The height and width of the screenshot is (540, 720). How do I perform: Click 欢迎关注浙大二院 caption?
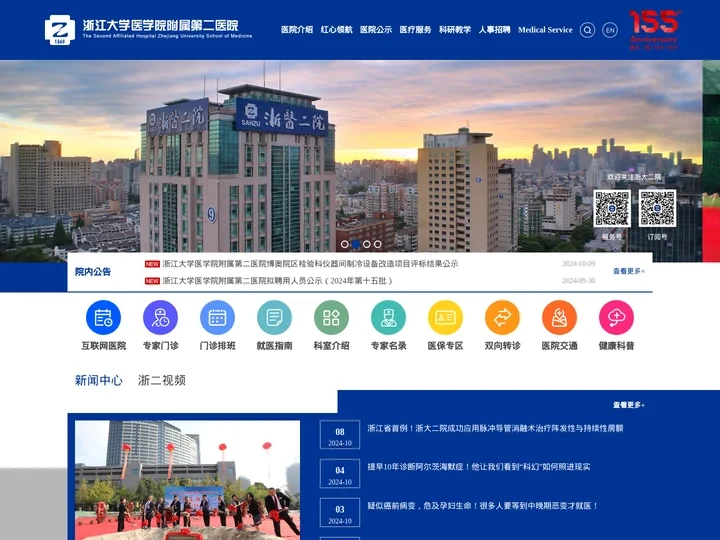tap(634, 177)
